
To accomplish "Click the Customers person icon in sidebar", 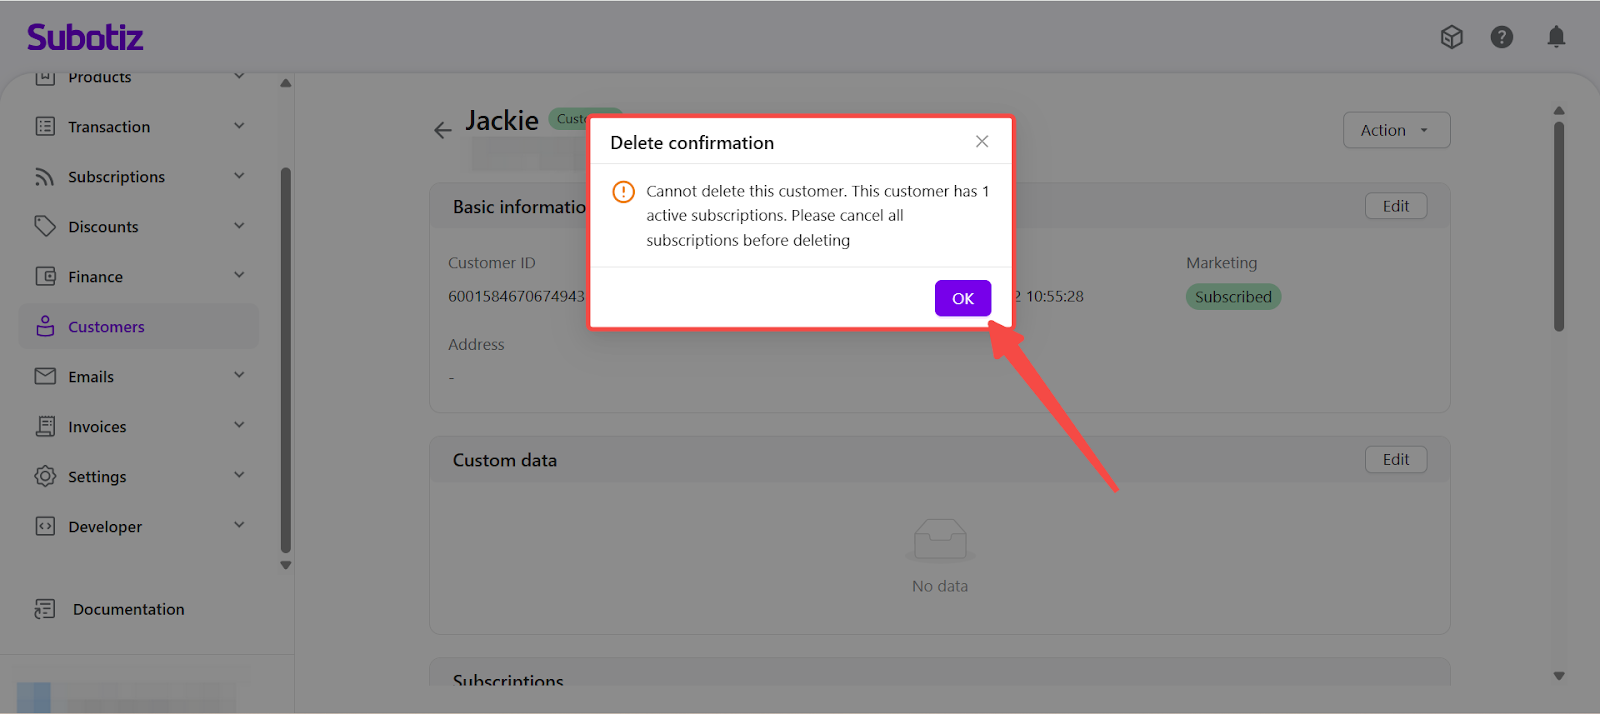I will pos(45,327).
